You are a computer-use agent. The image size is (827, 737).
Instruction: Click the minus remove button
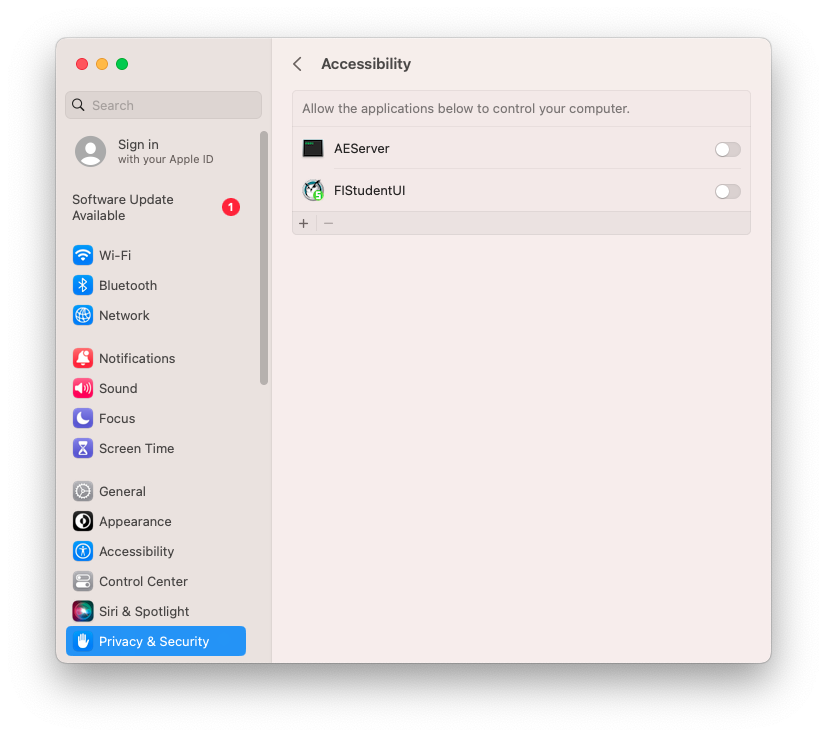pos(328,223)
